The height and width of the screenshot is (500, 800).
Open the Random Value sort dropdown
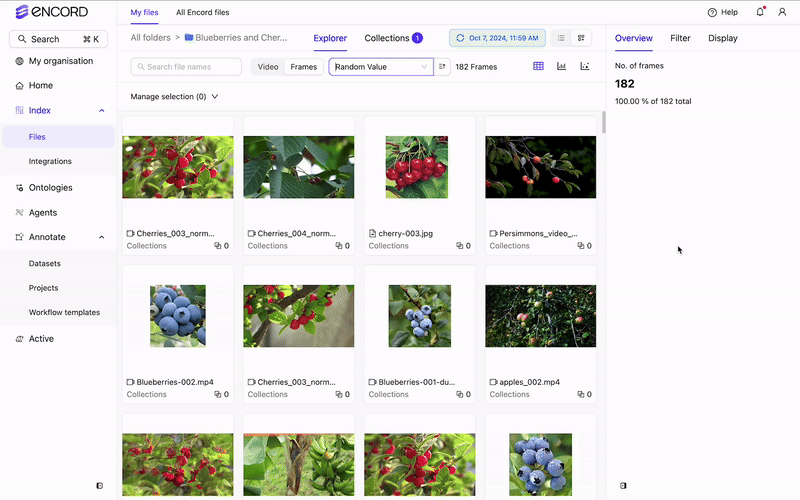pyautogui.click(x=381, y=66)
